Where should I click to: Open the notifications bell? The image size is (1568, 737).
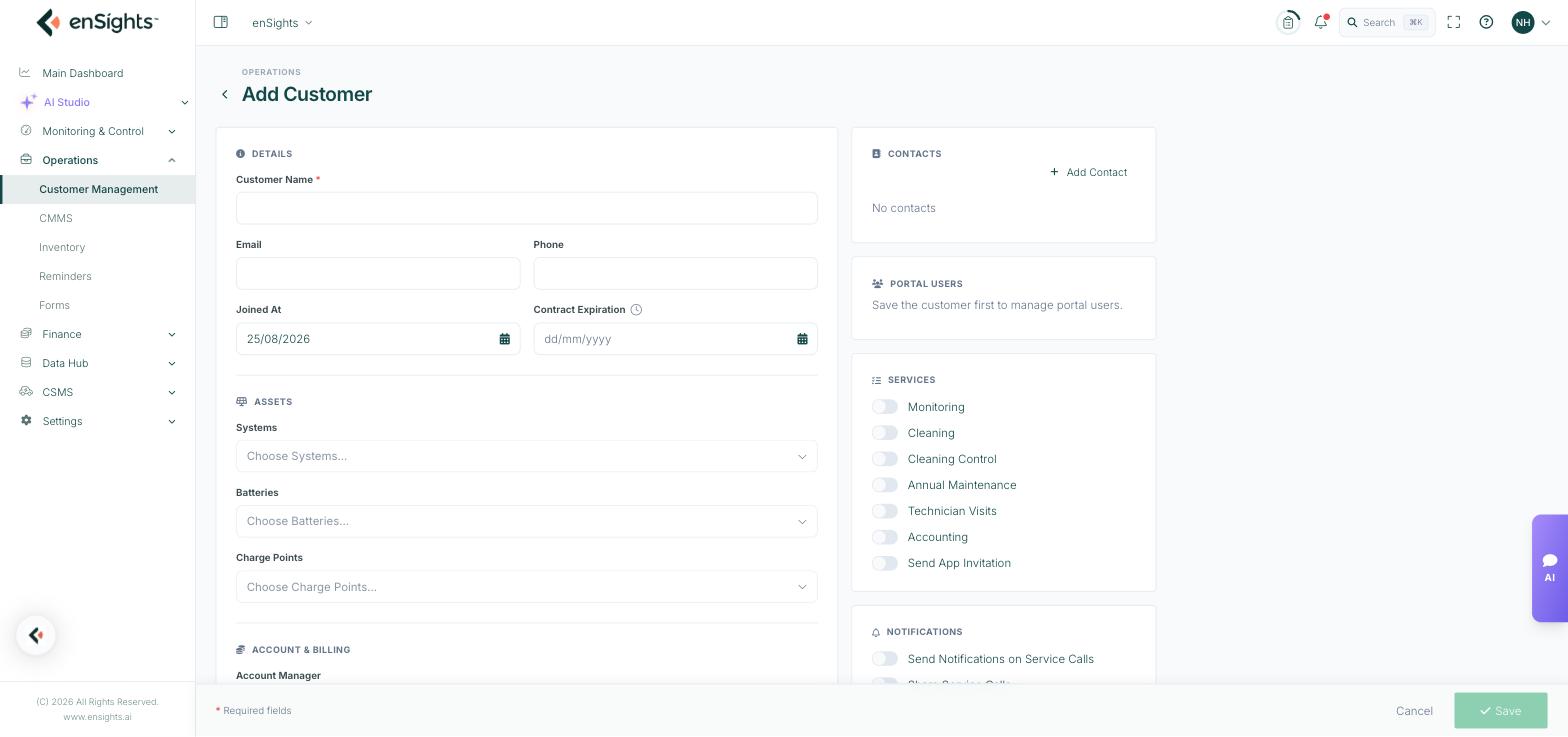pos(1321,22)
